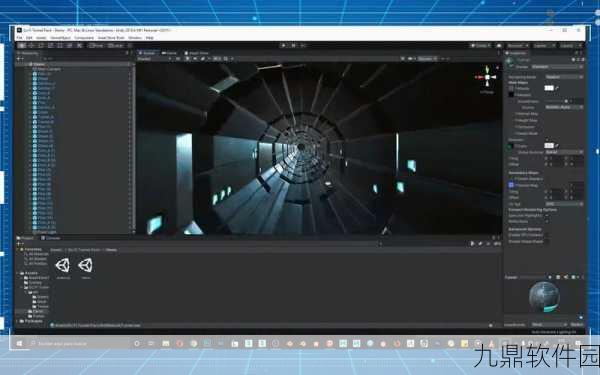This screenshot has width=600, height=375.
Task: Open the File menu
Action: pos(19,38)
